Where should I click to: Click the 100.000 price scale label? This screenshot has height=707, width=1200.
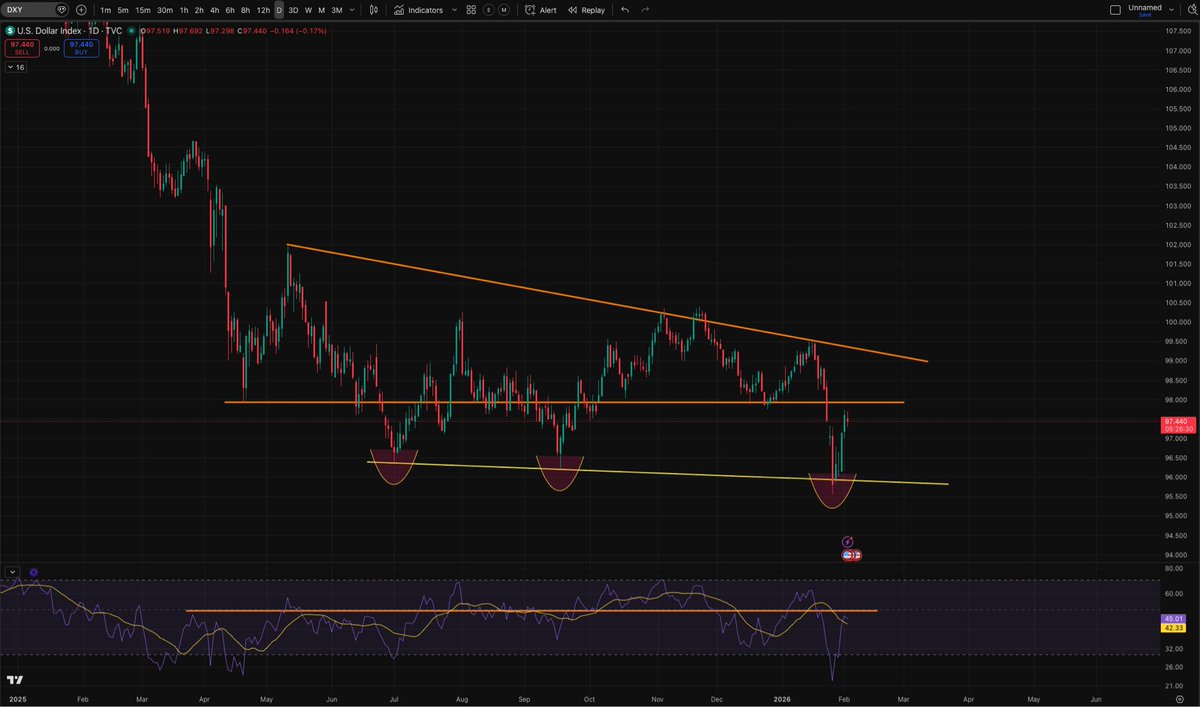click(1177, 322)
